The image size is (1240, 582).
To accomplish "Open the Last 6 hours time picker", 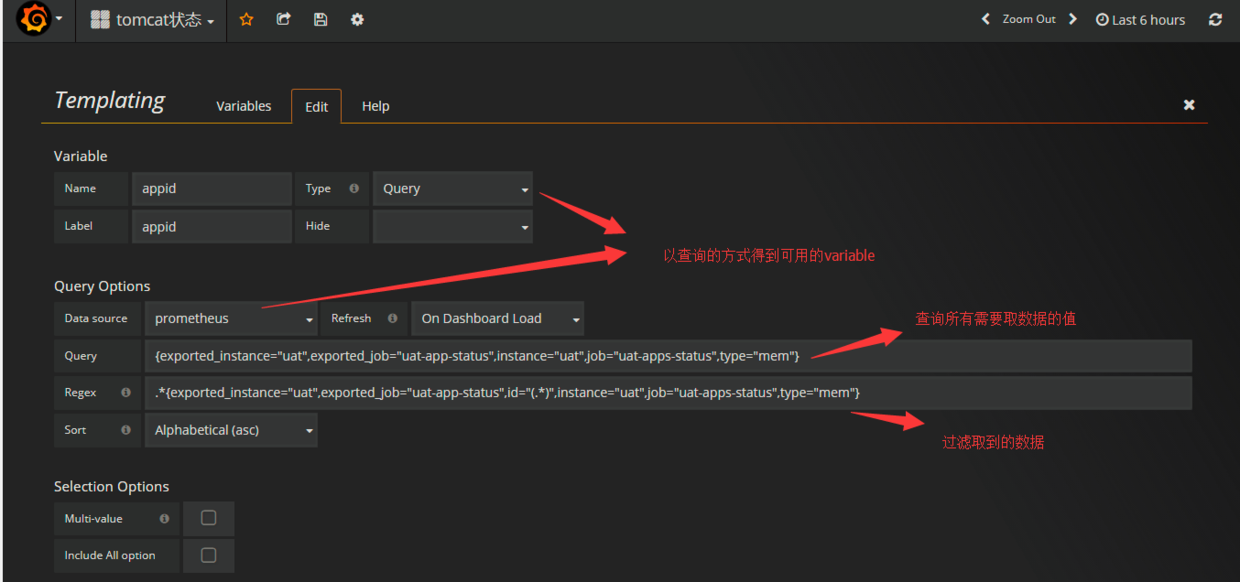I will [x=1140, y=19].
